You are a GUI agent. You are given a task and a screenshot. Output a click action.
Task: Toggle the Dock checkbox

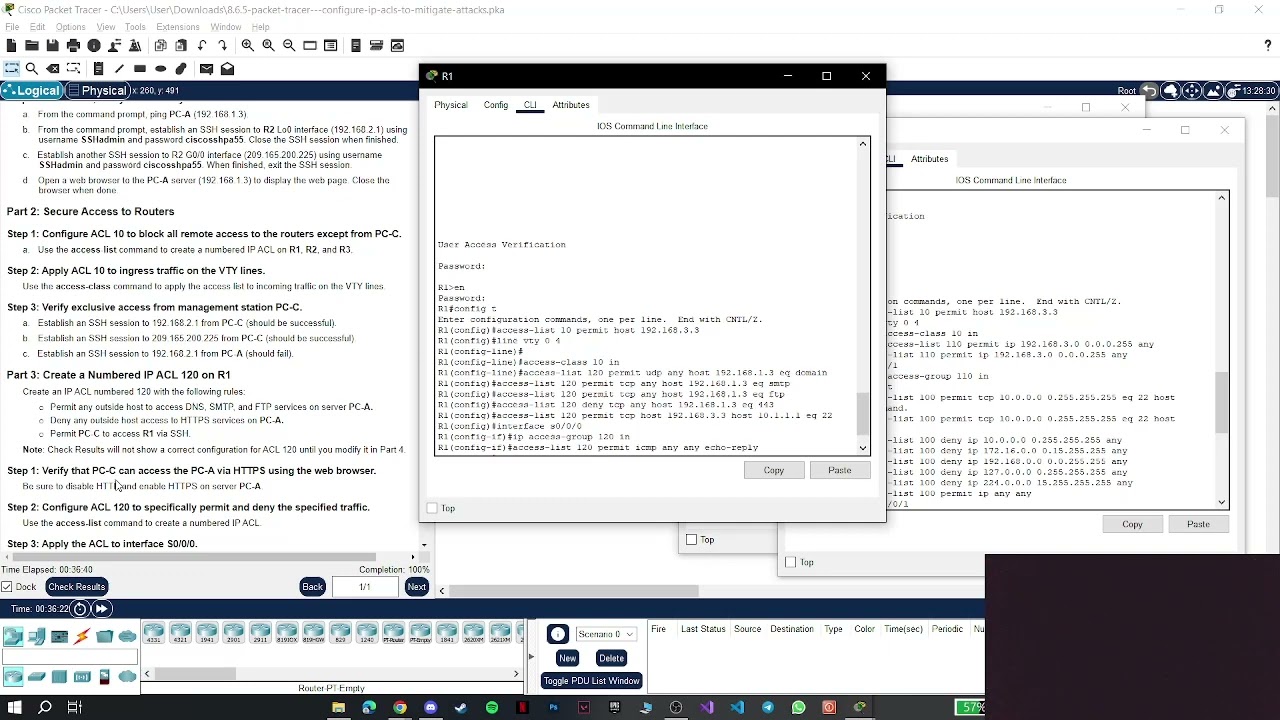pos(7,587)
